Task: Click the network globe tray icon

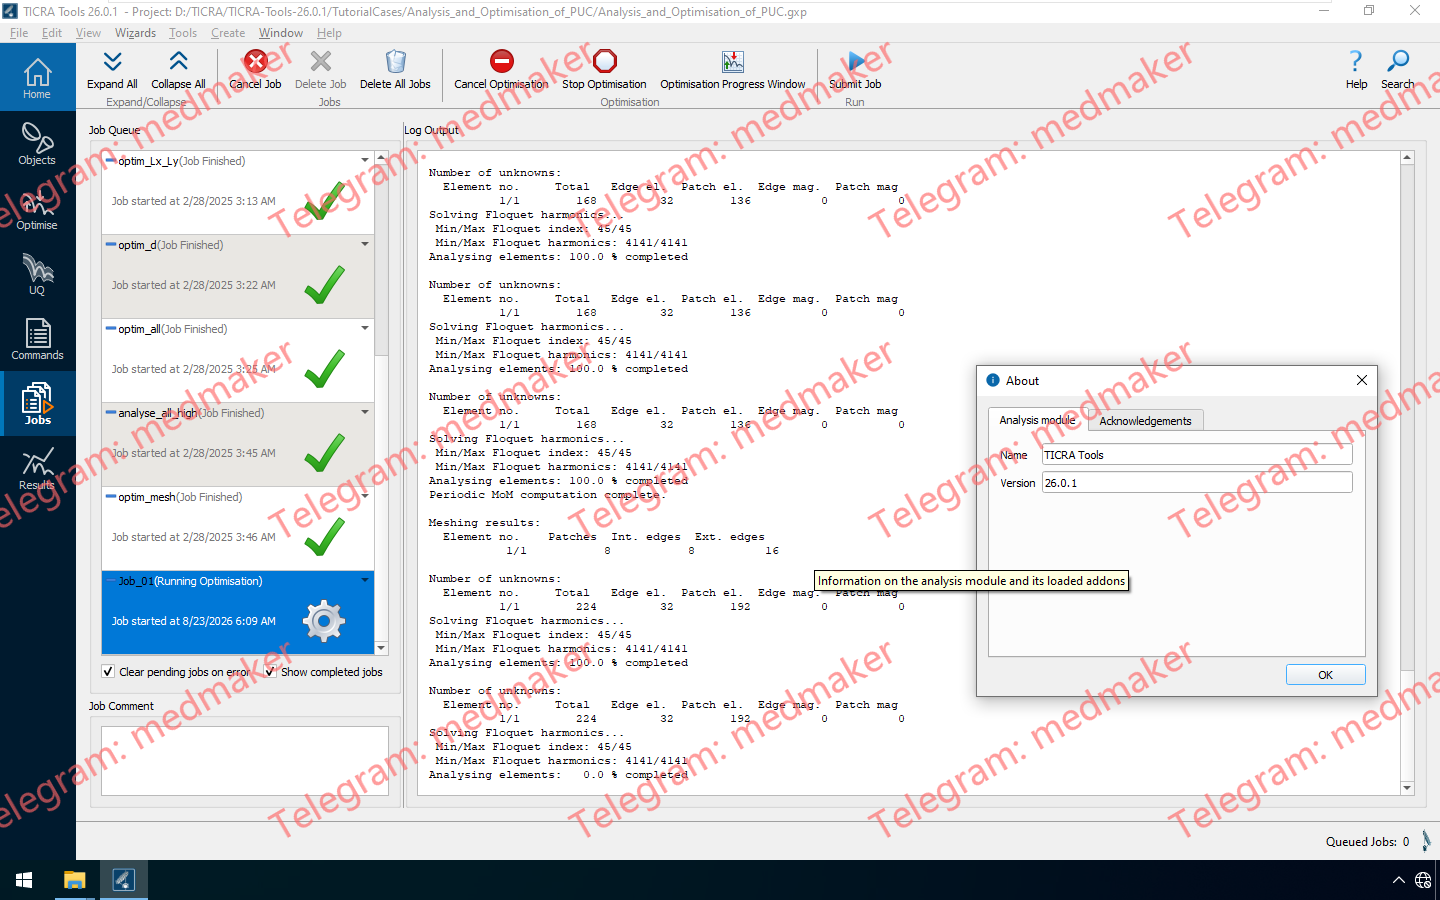Action: [1423, 880]
